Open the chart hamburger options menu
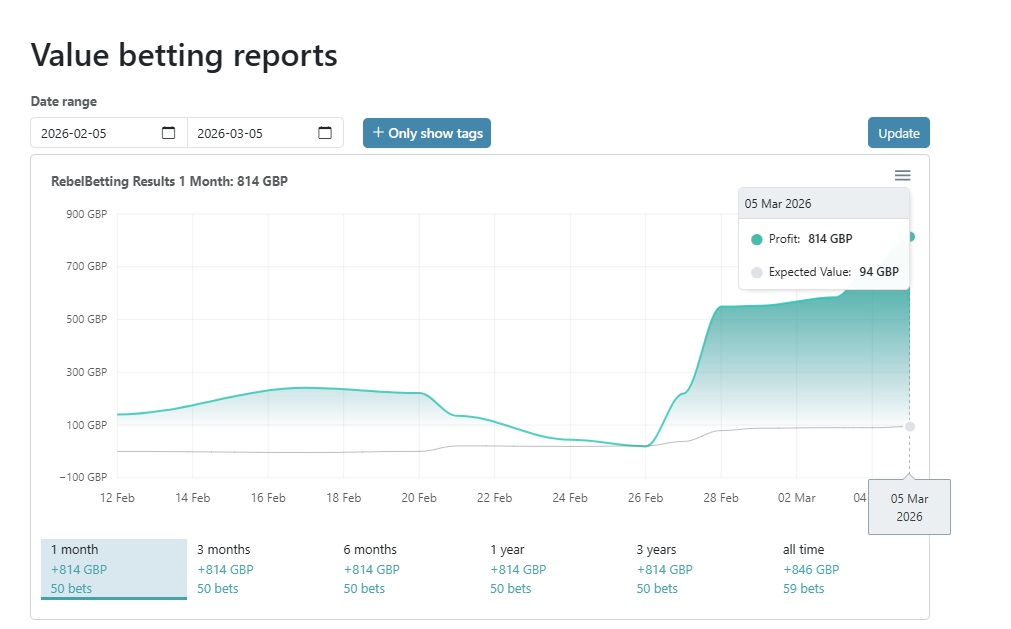This screenshot has width=1011, height=629. point(902,174)
